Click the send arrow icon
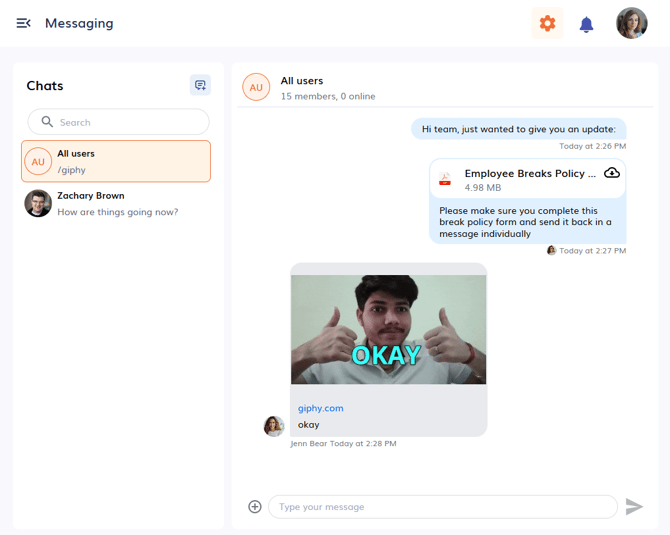The image size is (670, 535). click(x=634, y=506)
